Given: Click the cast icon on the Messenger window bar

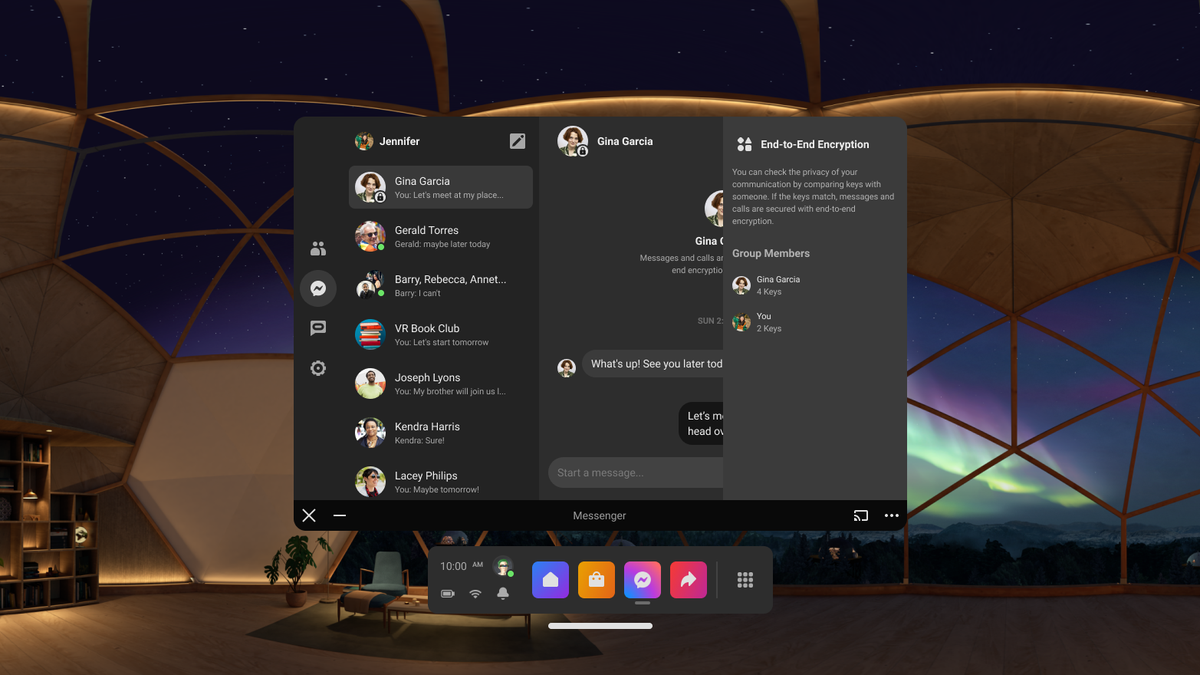Looking at the screenshot, I should (x=860, y=515).
